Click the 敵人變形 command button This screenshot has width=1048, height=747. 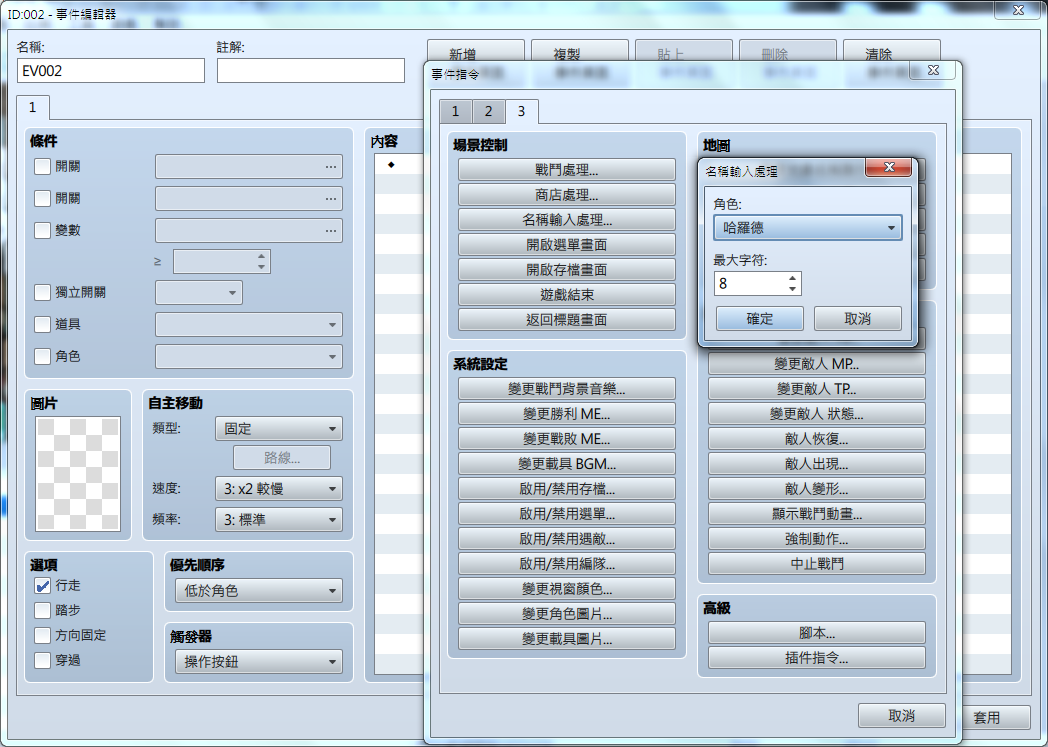(817, 489)
